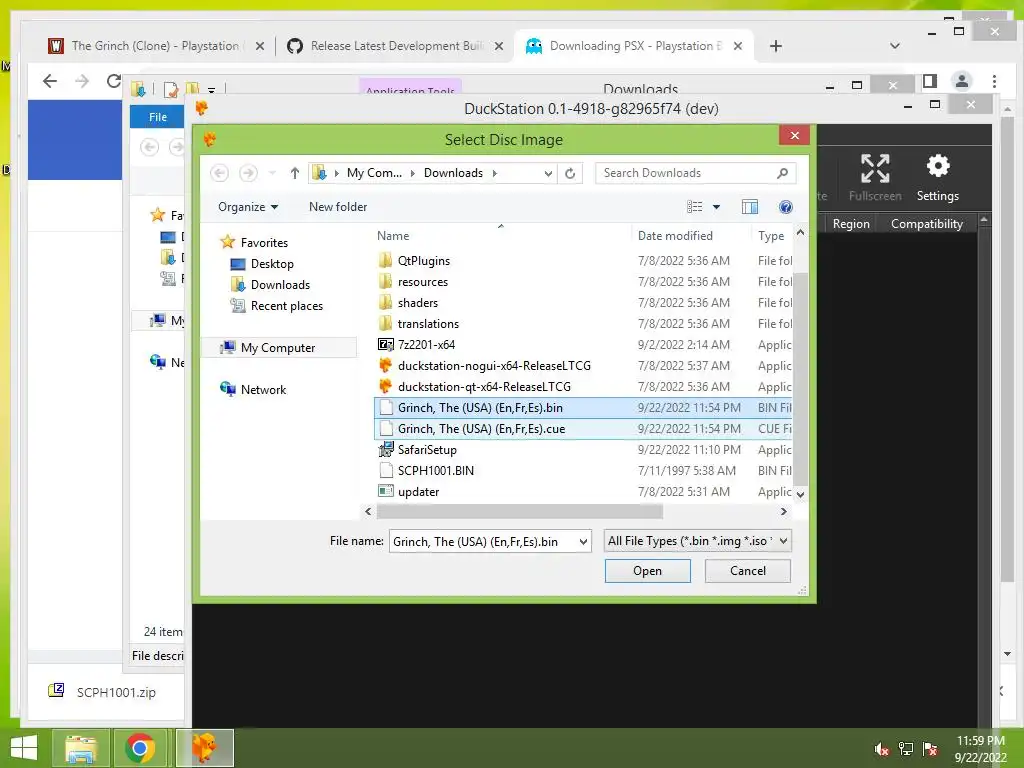Click the Open button
Screen dimensions: 1024x768
647,571
